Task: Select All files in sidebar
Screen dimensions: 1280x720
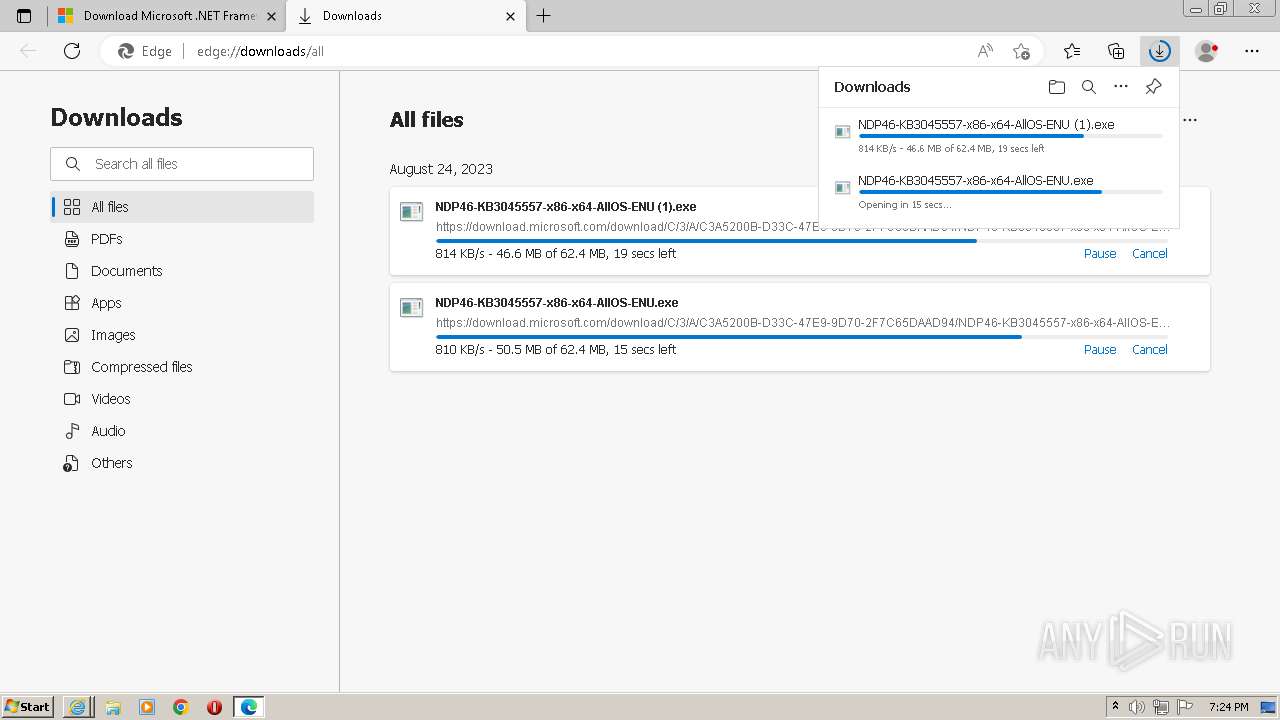Action: (x=183, y=207)
